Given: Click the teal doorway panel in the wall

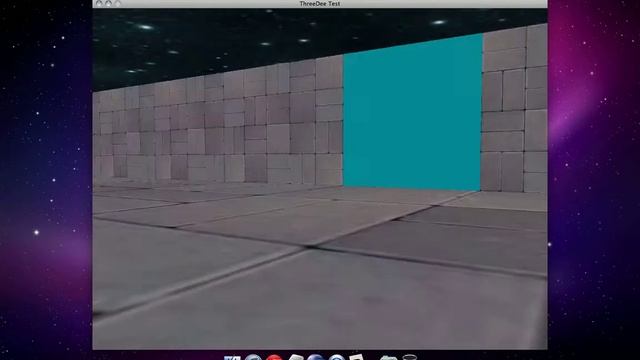Looking at the screenshot, I should tap(413, 113).
